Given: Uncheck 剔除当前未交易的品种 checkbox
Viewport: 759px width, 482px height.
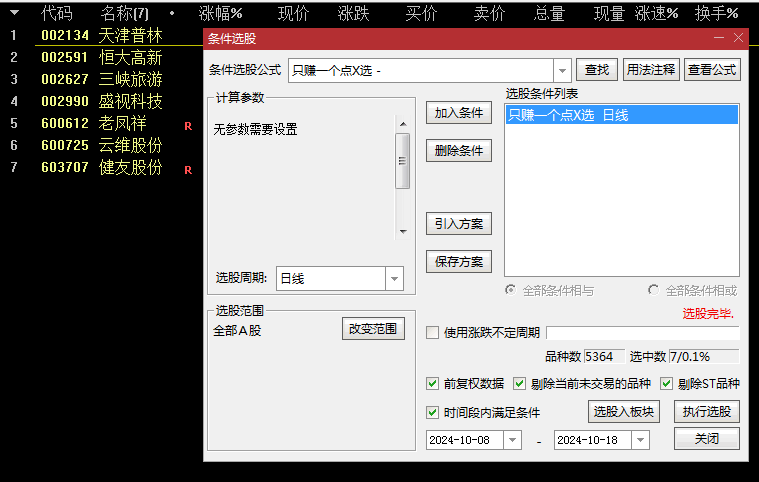Looking at the screenshot, I should (x=519, y=384).
